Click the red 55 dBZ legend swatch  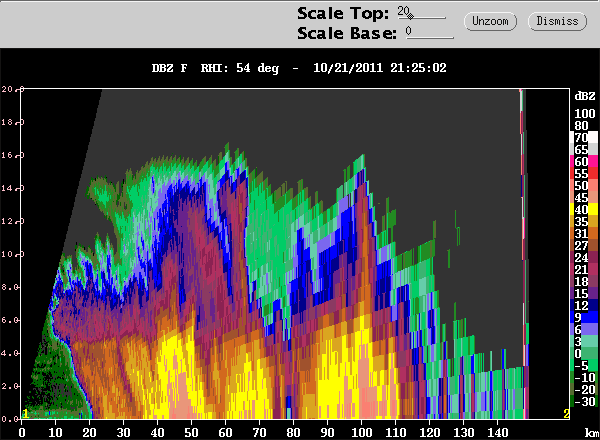(584, 173)
